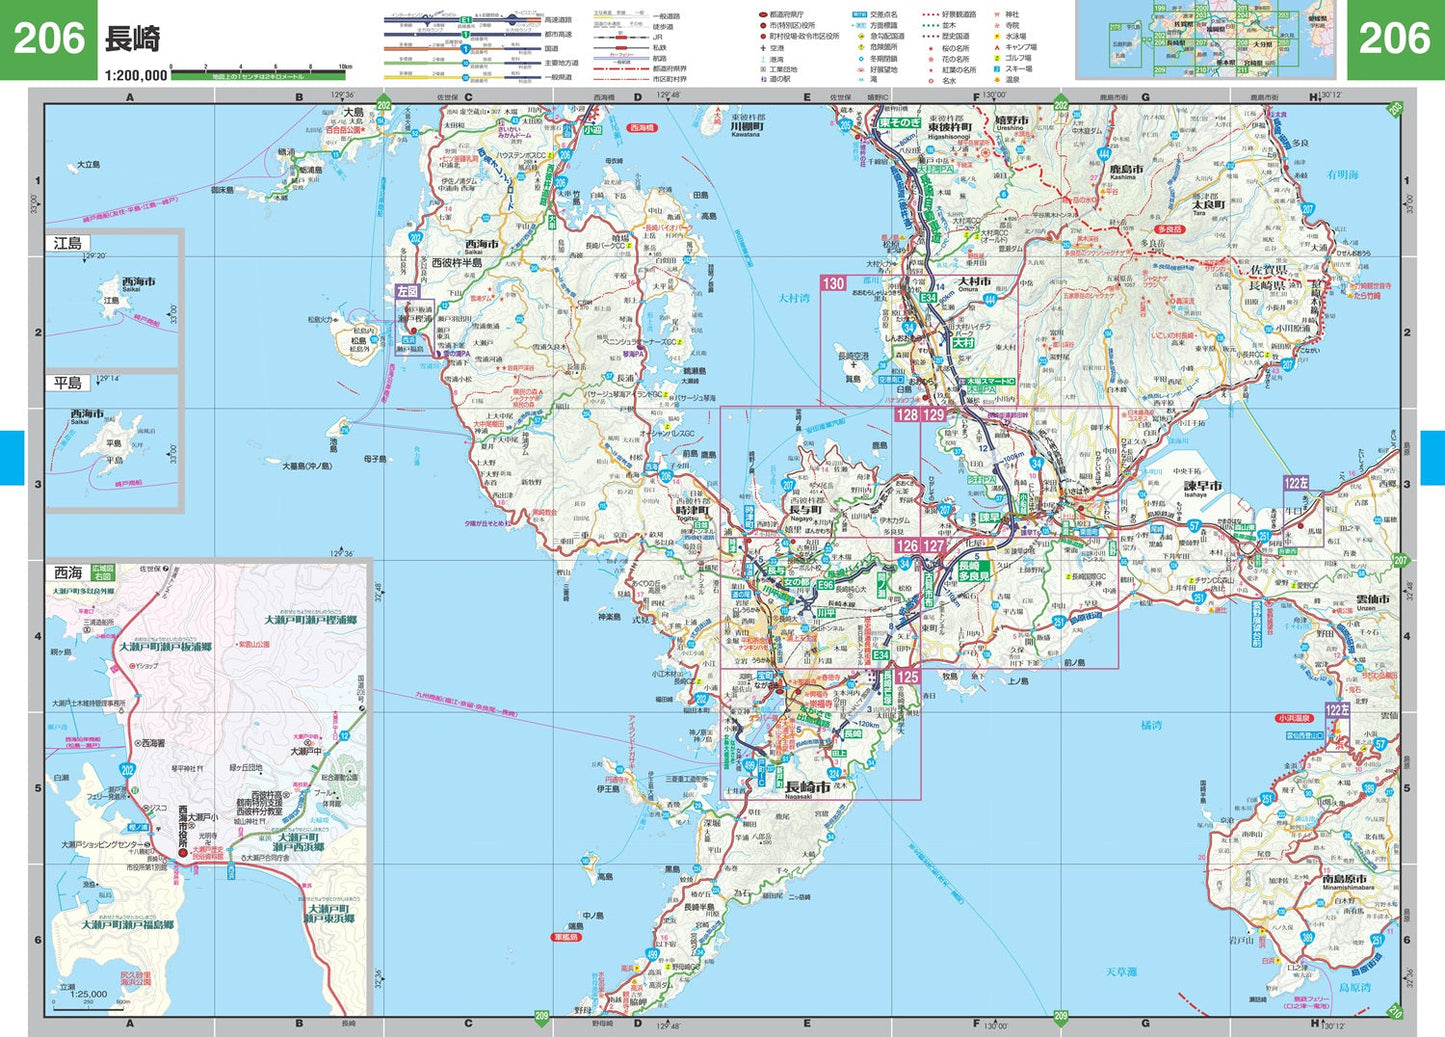Click the page reference box 128
1445x1037 pixels.
coord(907,414)
